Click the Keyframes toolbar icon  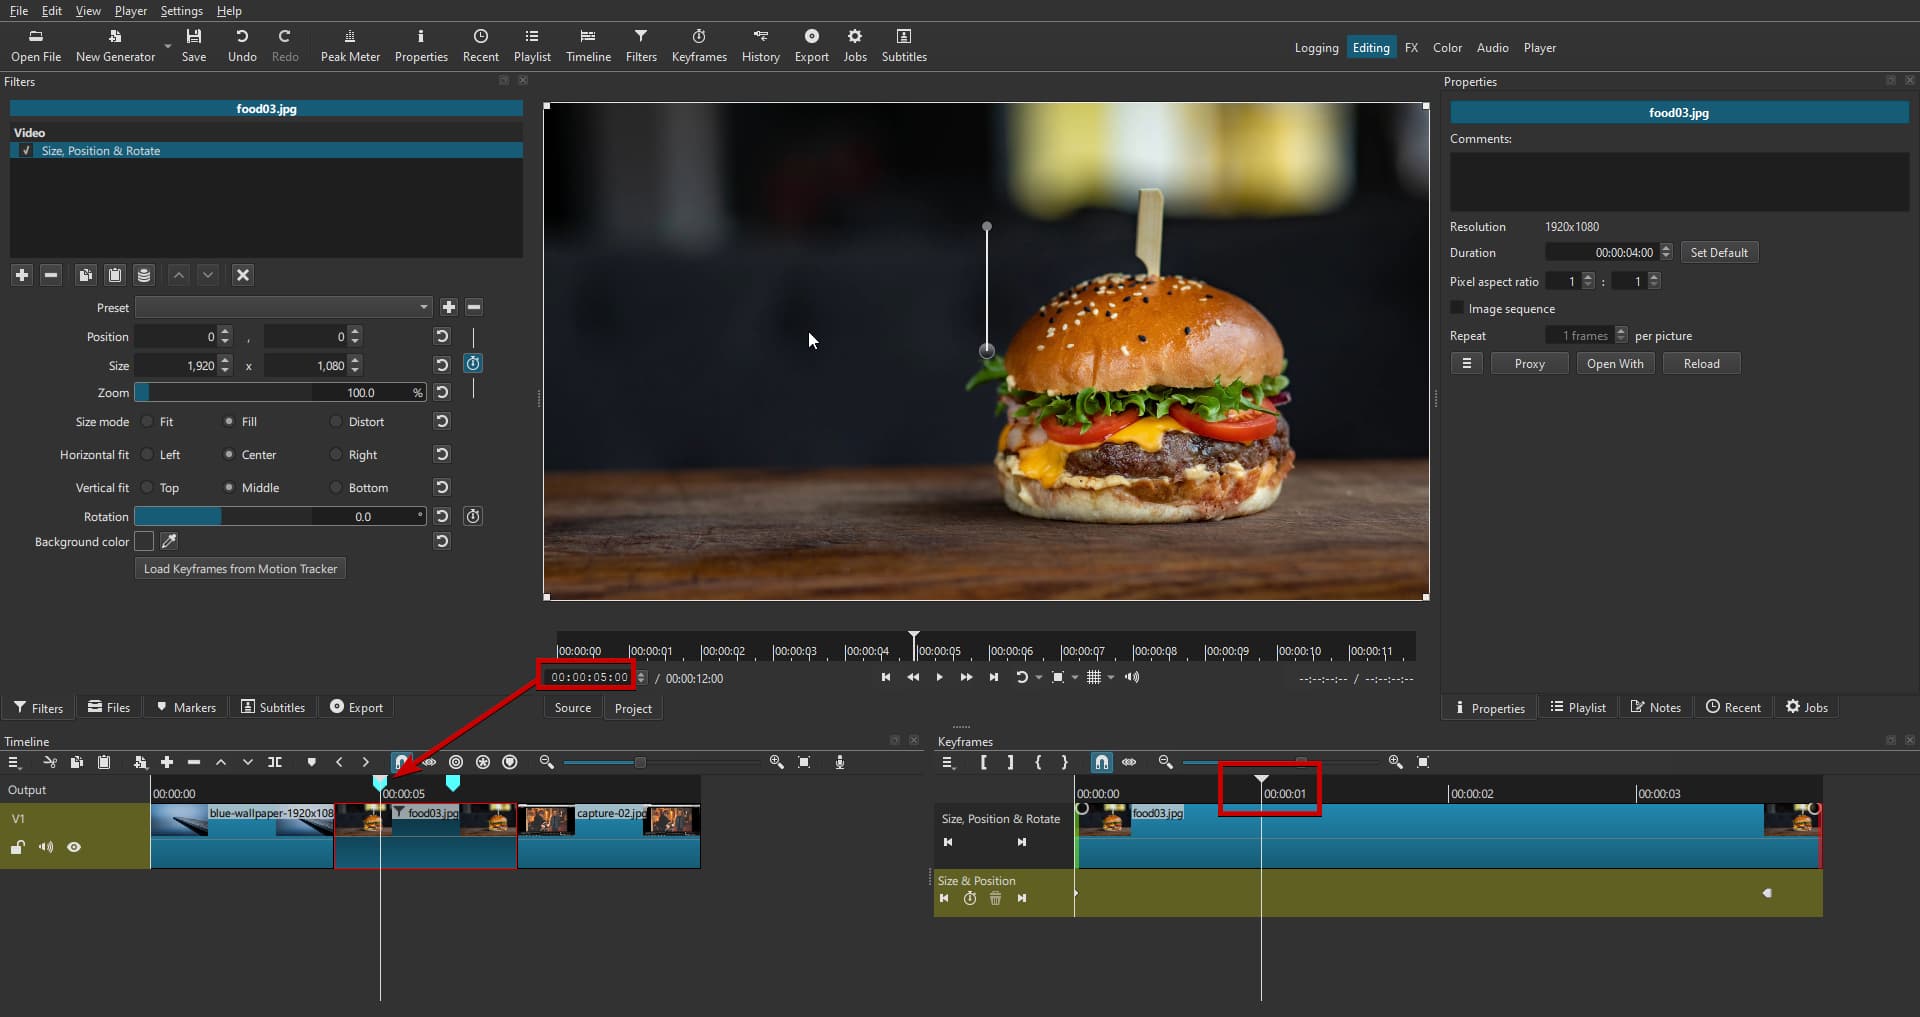[x=698, y=46]
